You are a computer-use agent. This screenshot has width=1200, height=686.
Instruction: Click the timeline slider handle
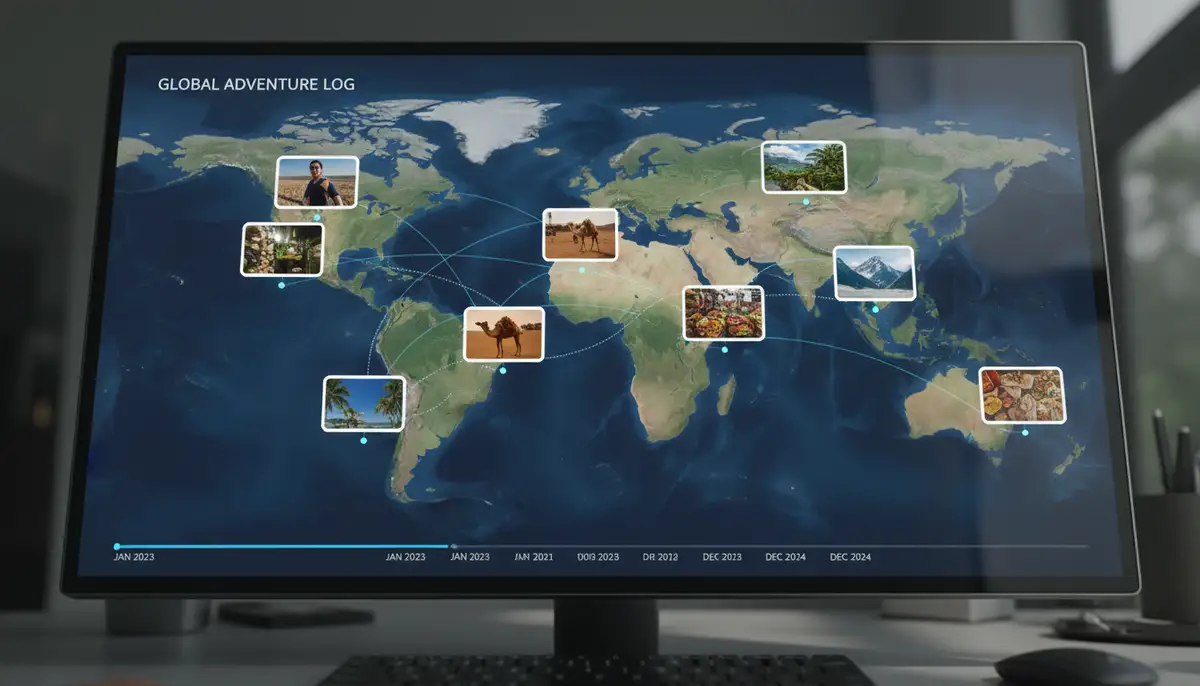[x=452, y=546]
